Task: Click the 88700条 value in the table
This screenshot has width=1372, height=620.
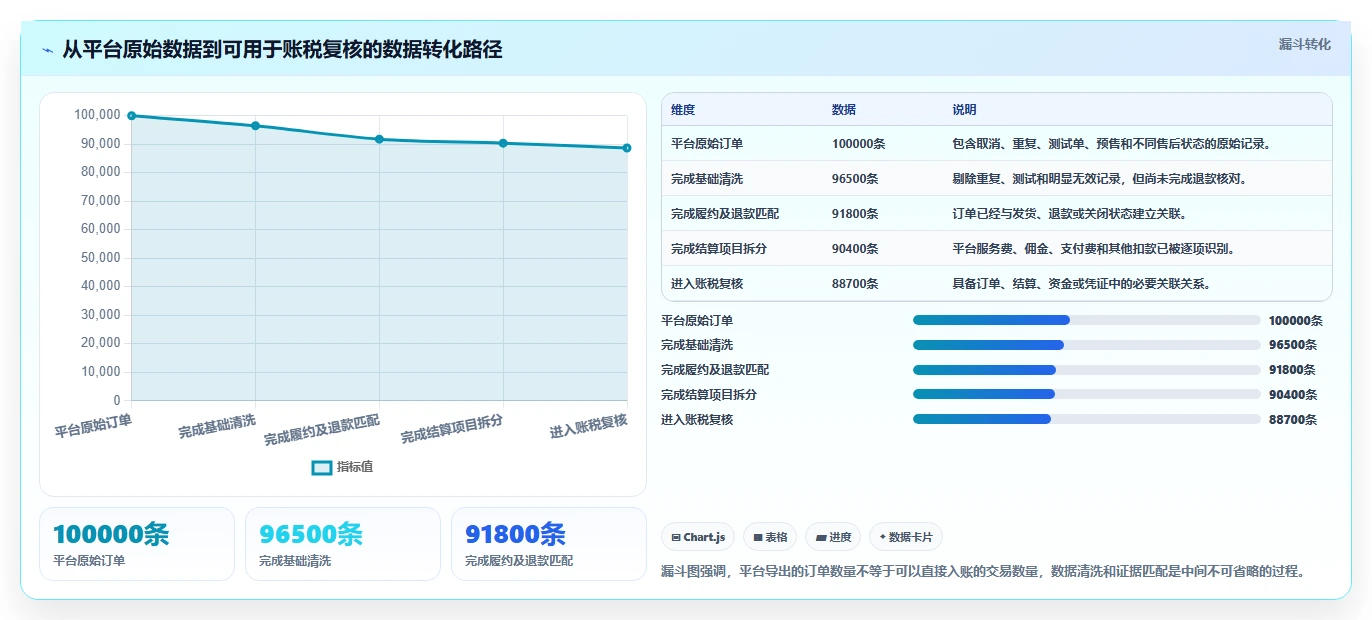Action: [855, 284]
